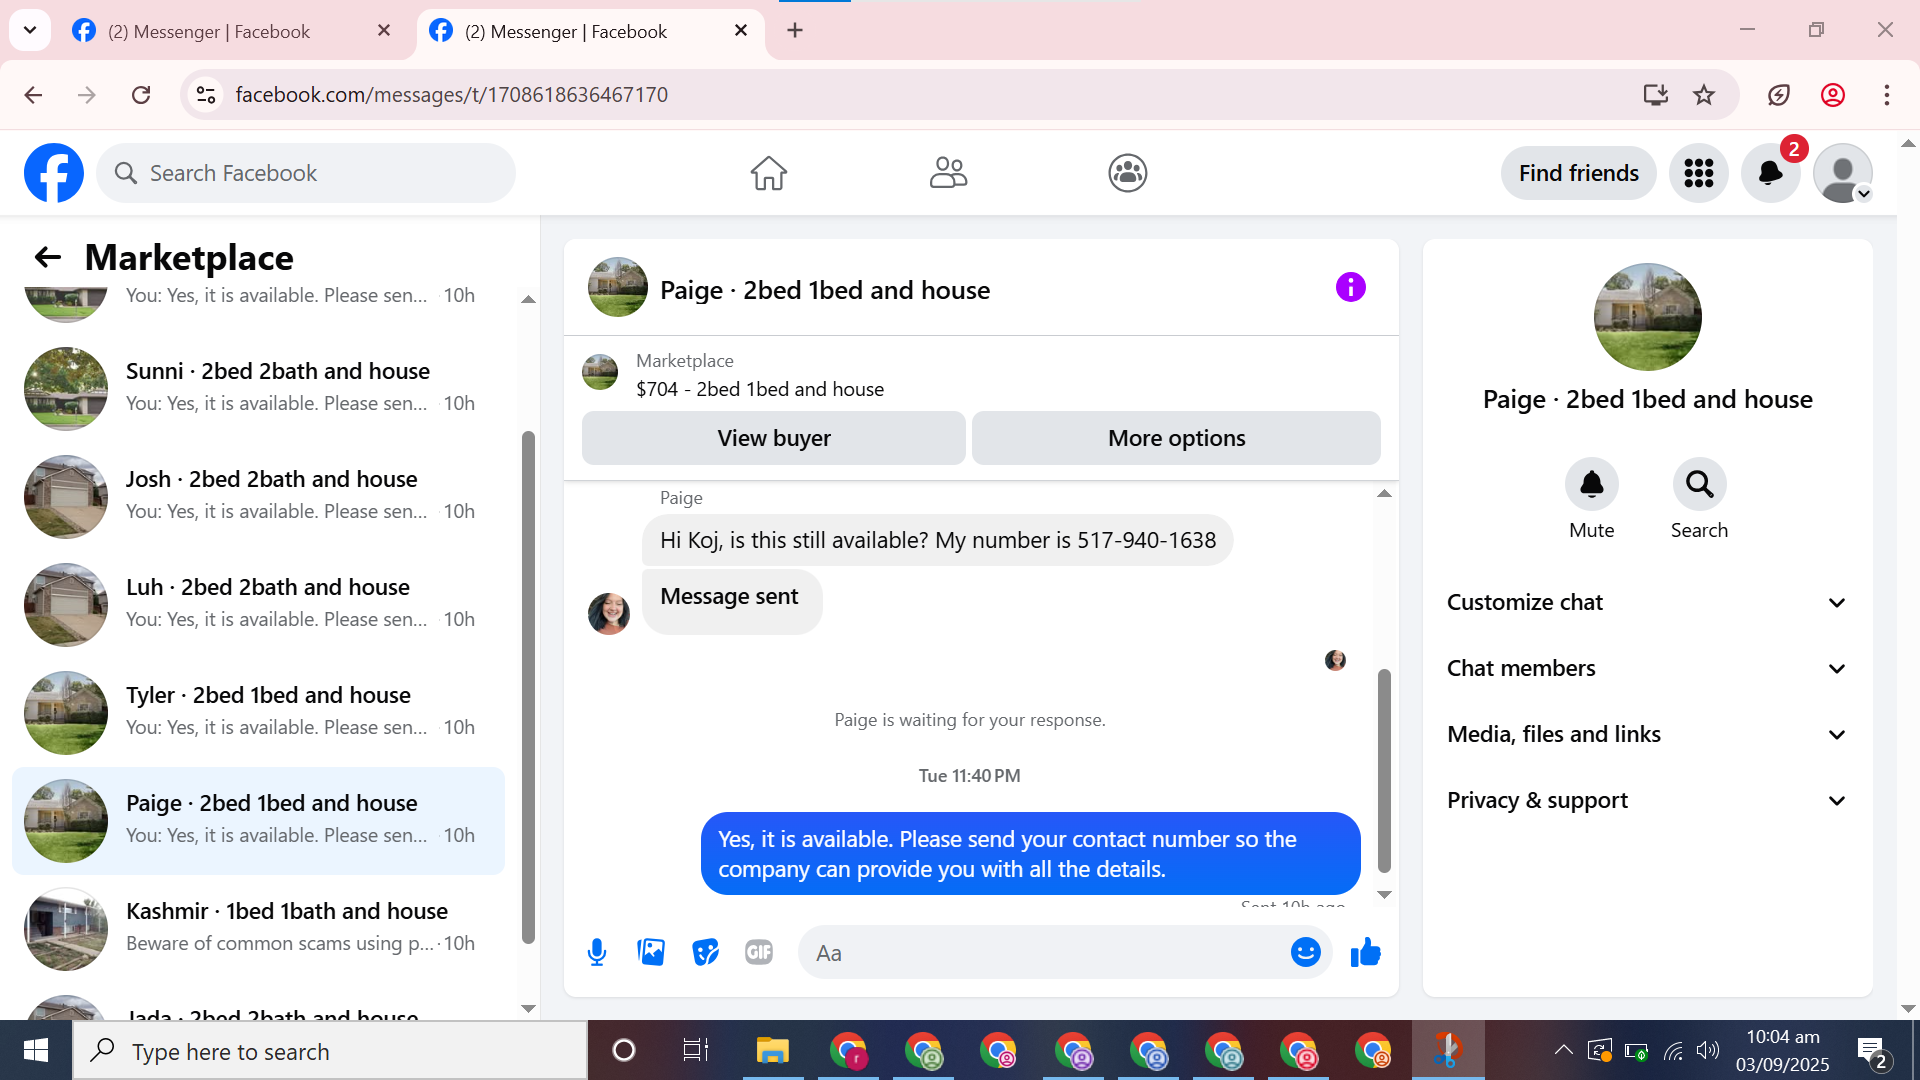Click More options button
The width and height of the screenshot is (1920, 1080).
(x=1176, y=438)
